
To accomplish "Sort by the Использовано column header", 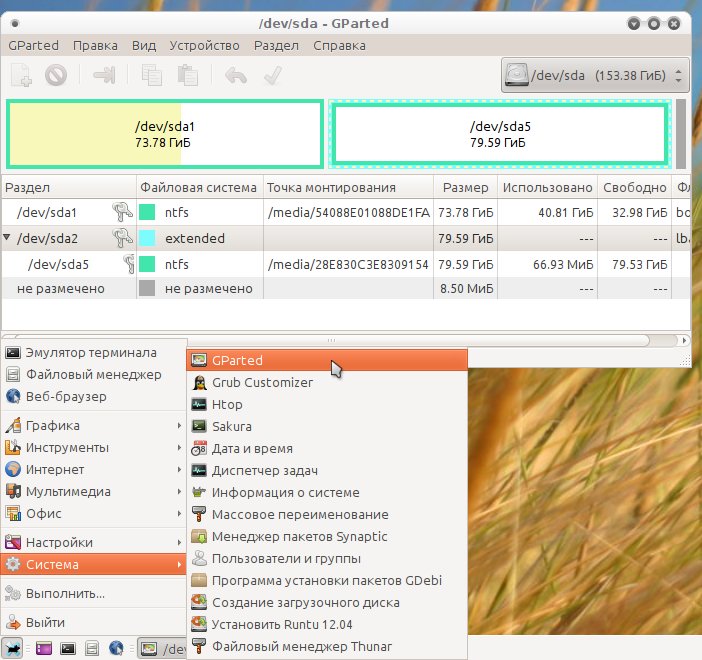I will (x=548, y=187).
